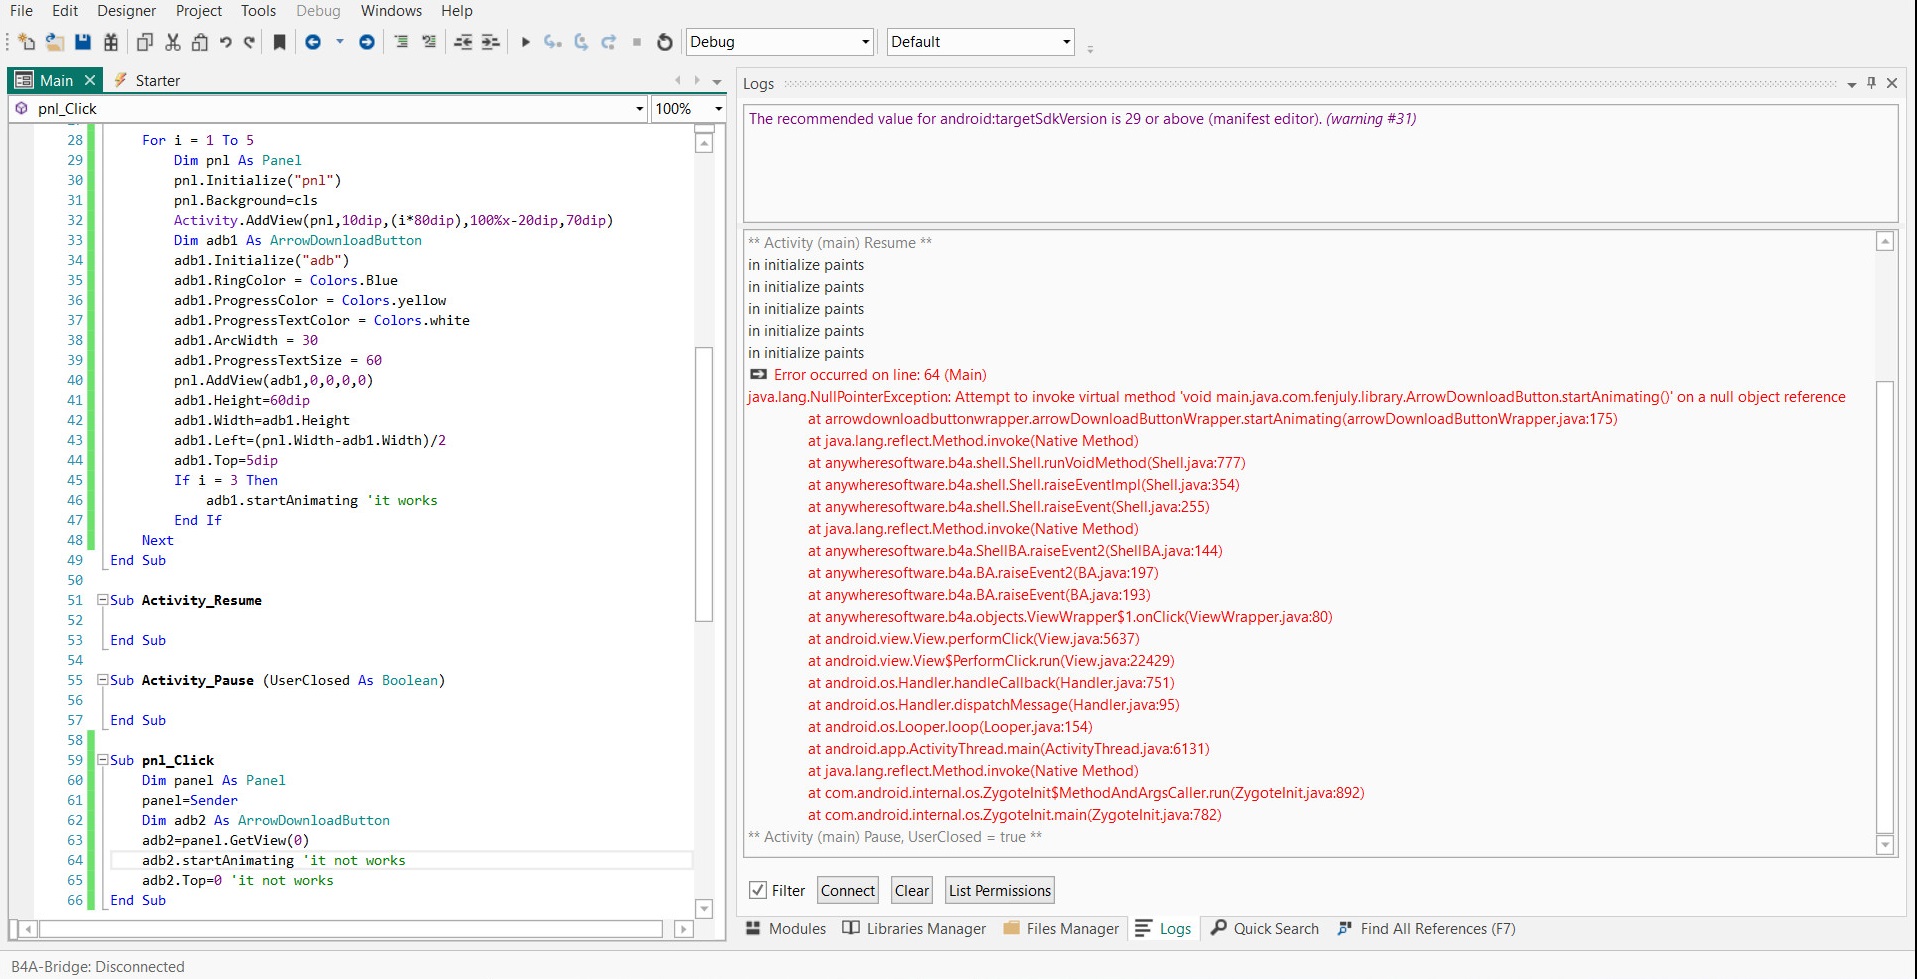Screen dimensions: 1917x979
Task: Click the Restart circular arrow icon
Action: [665, 42]
